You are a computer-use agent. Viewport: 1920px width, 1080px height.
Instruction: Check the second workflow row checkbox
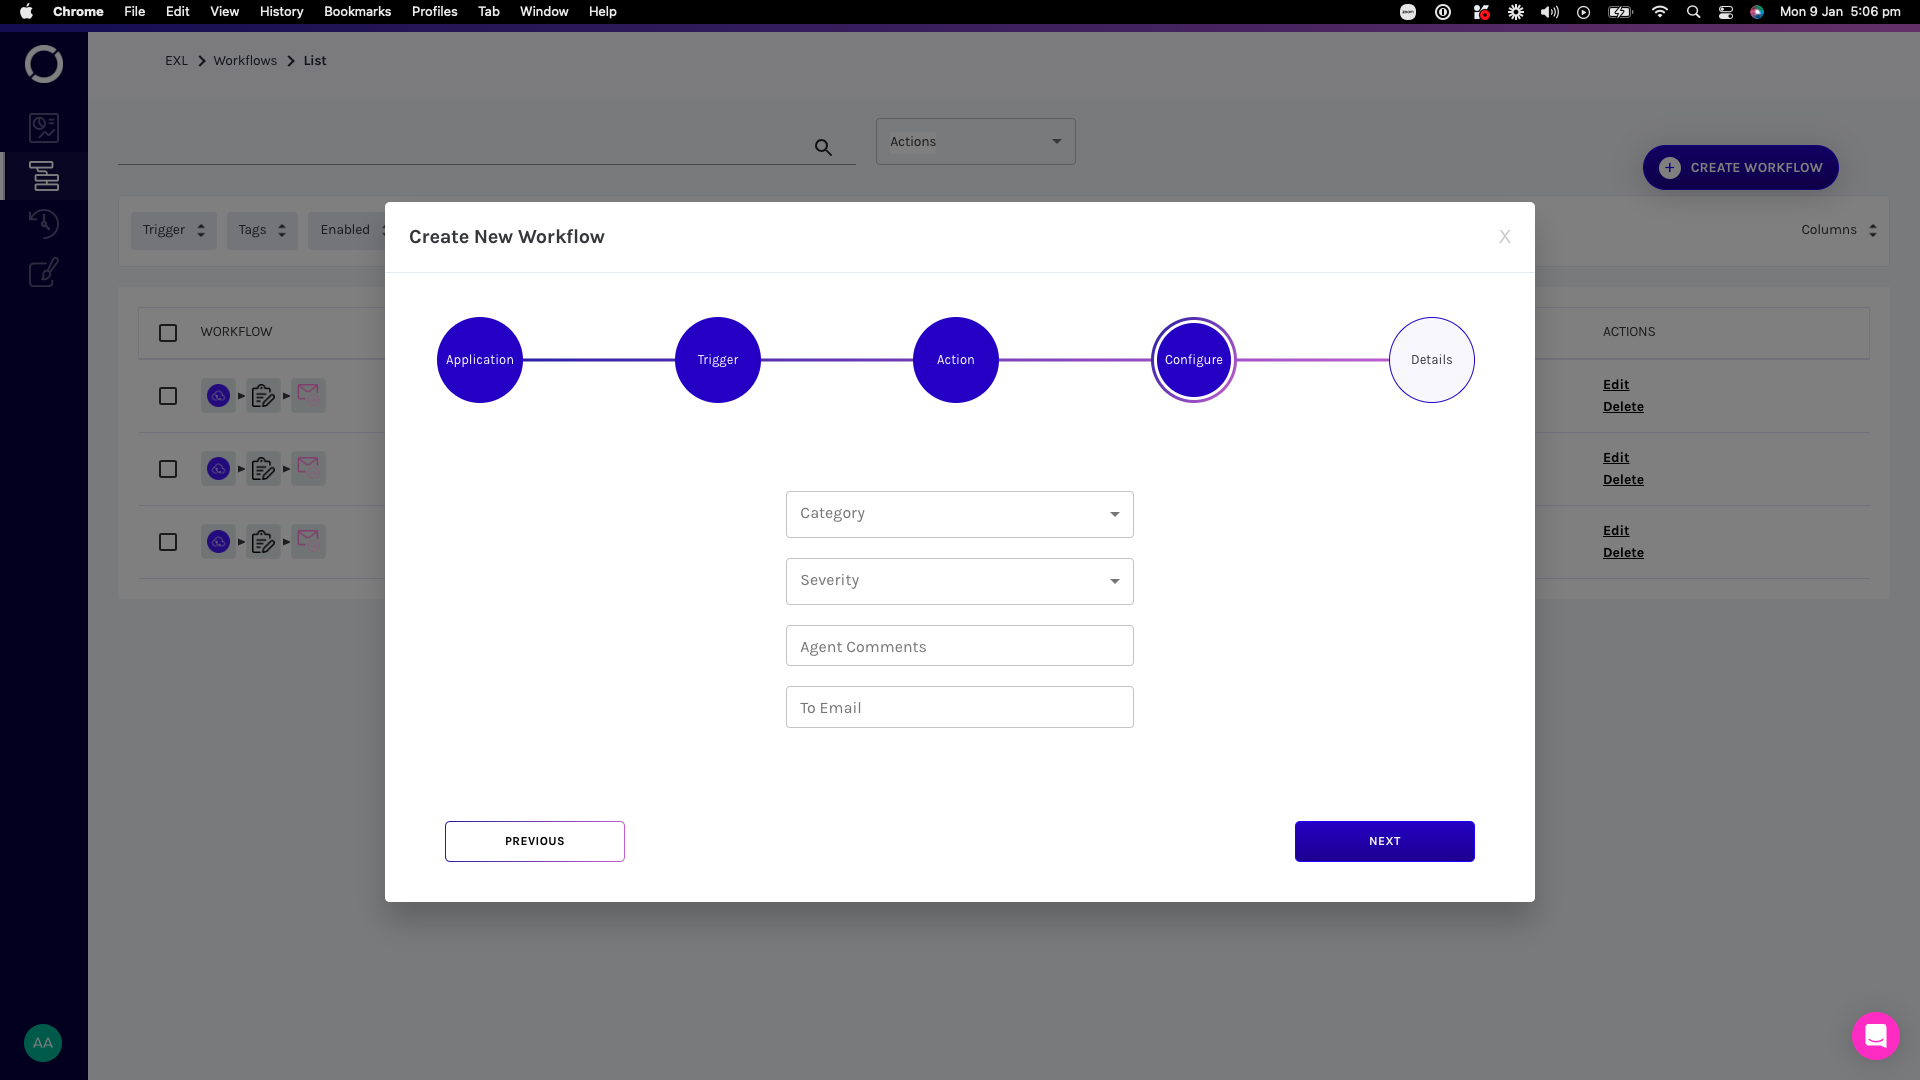(168, 469)
